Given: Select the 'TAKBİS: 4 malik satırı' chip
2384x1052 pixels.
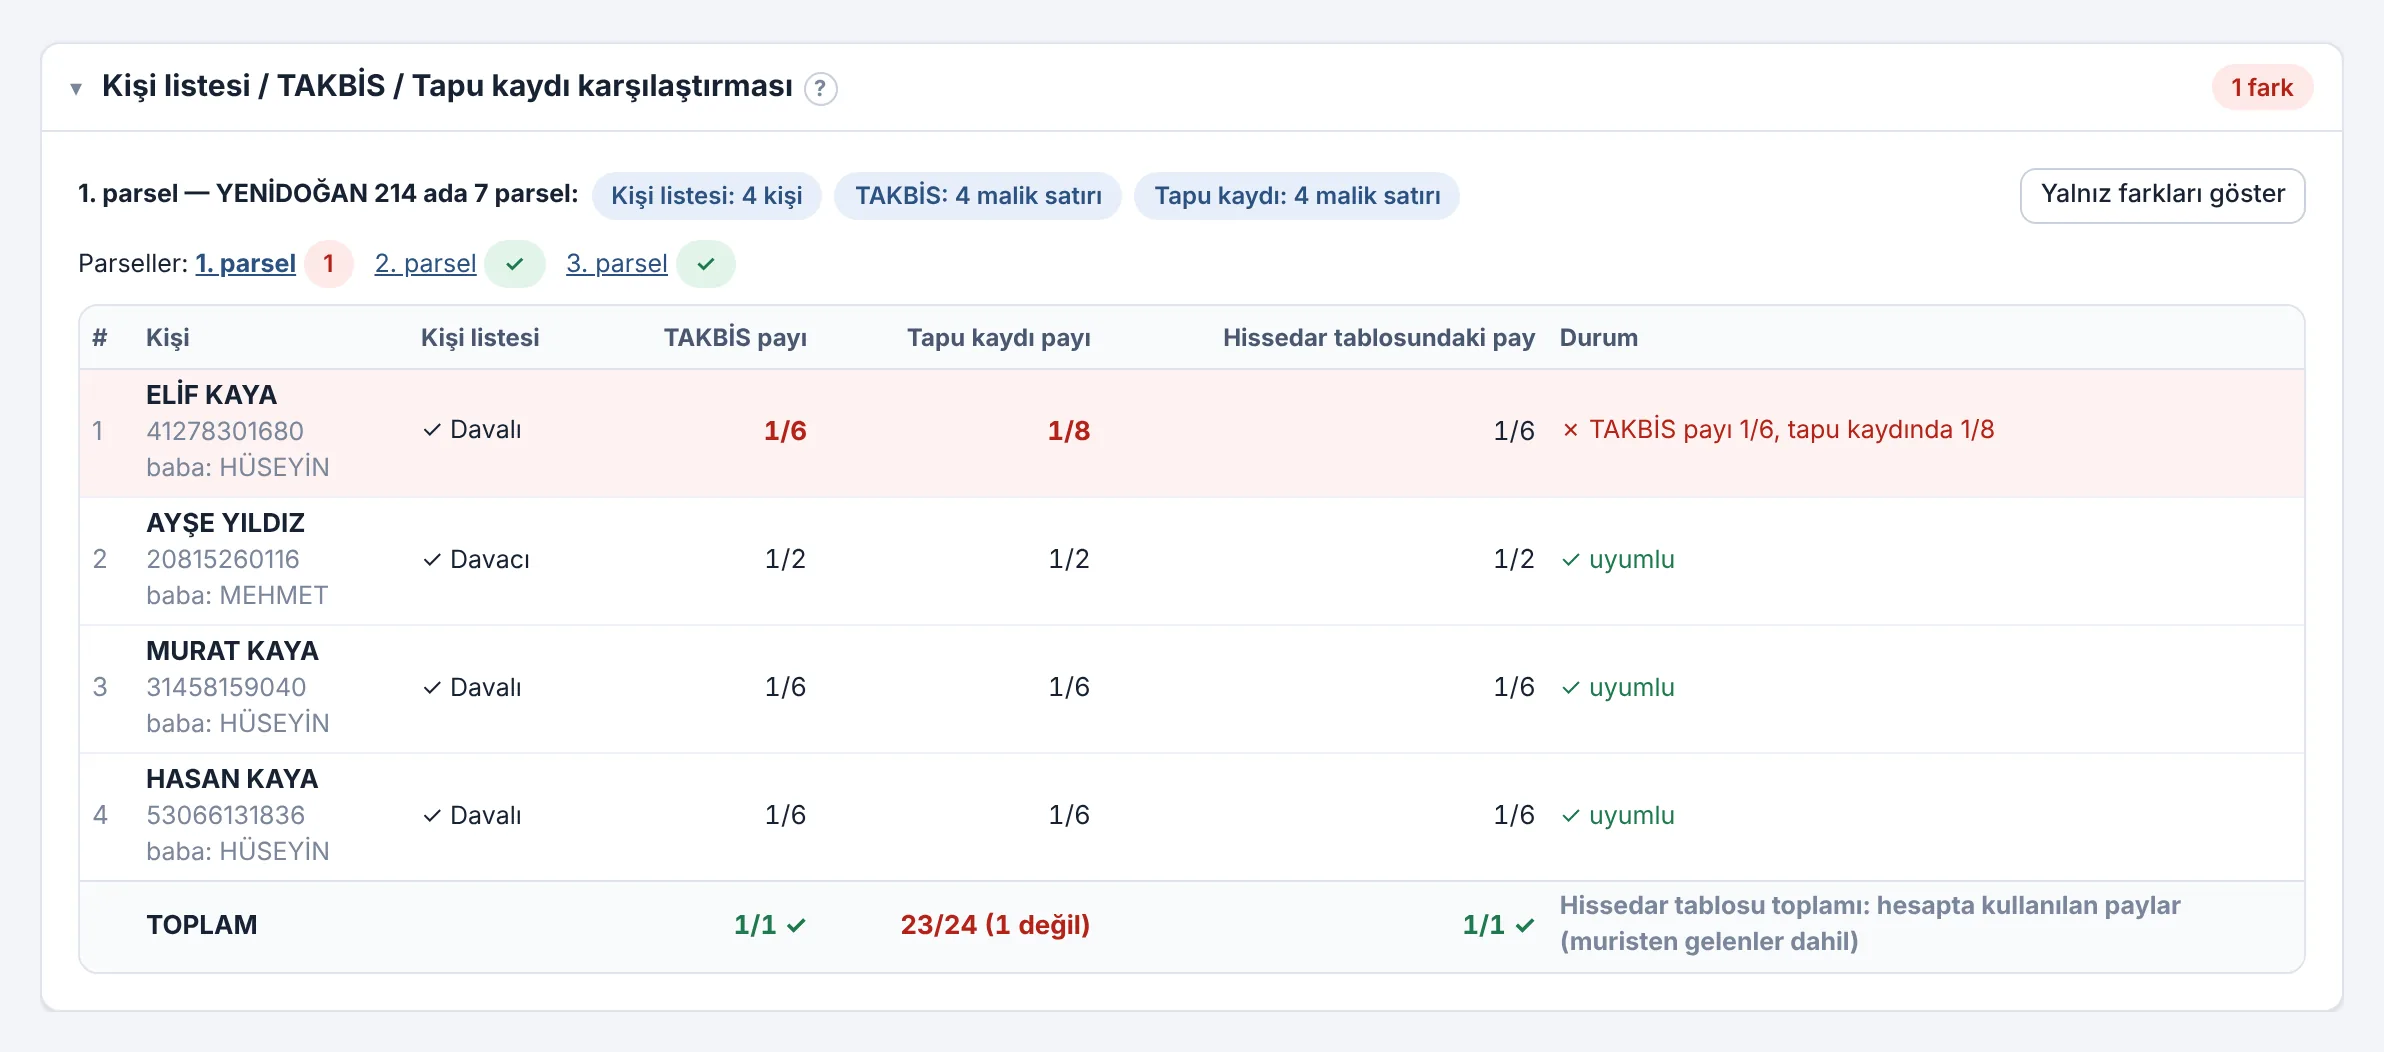Looking at the screenshot, I should click(x=978, y=196).
